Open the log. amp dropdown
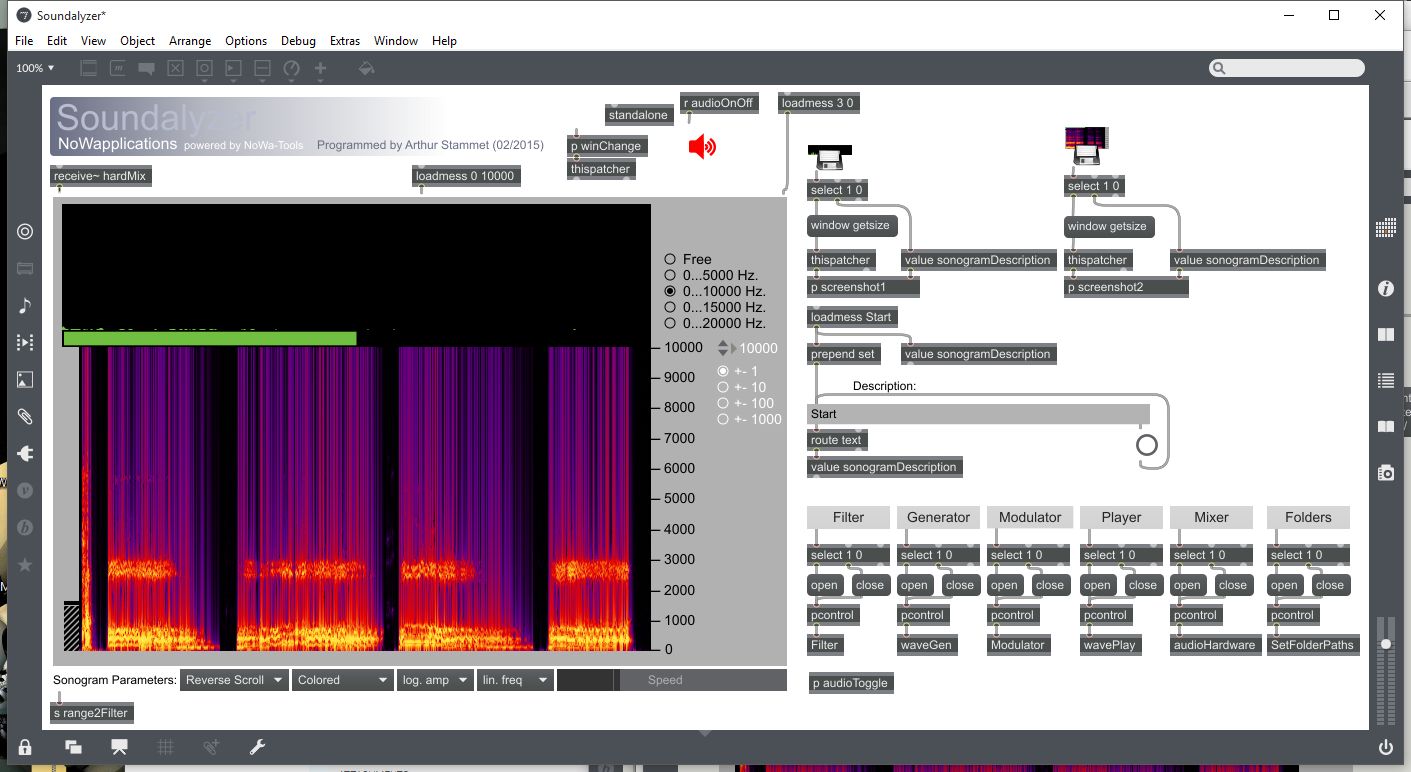Screen dimensions: 1411x772 434,680
